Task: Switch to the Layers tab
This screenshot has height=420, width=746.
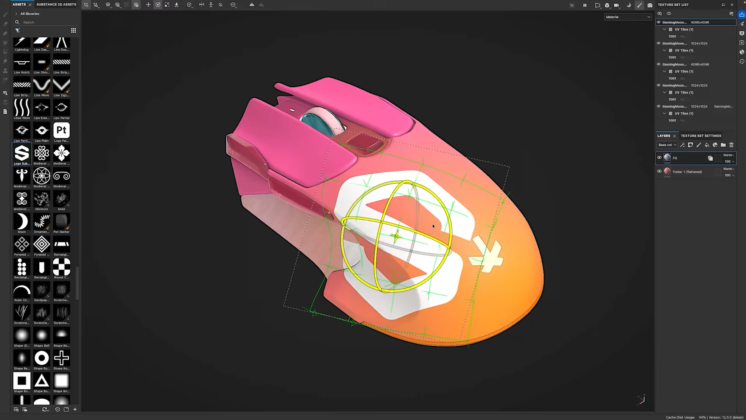Action: click(x=664, y=136)
